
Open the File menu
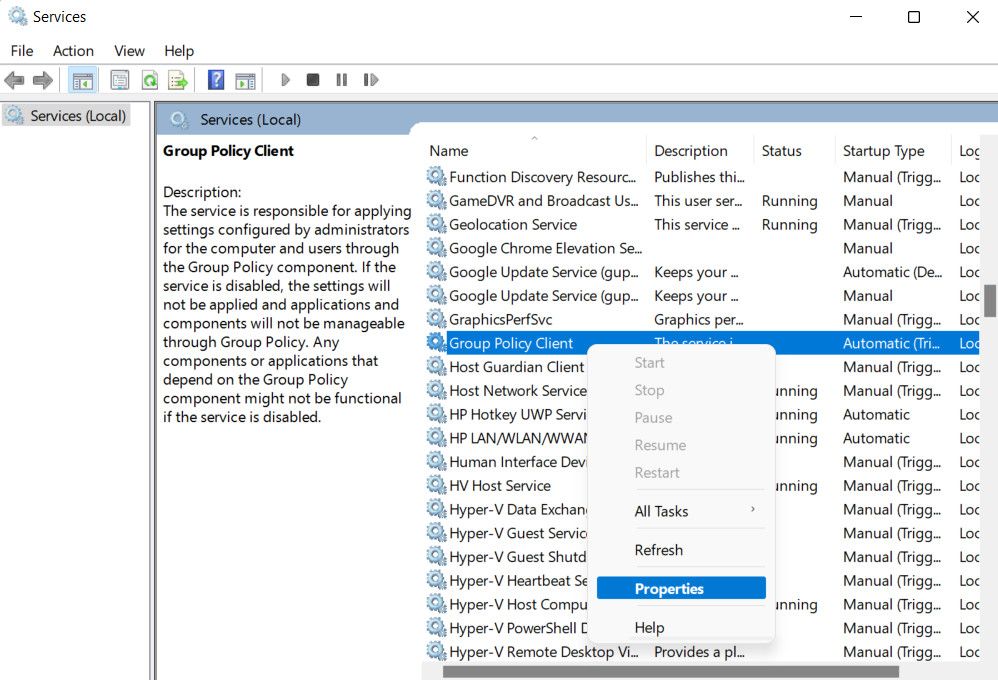point(21,50)
